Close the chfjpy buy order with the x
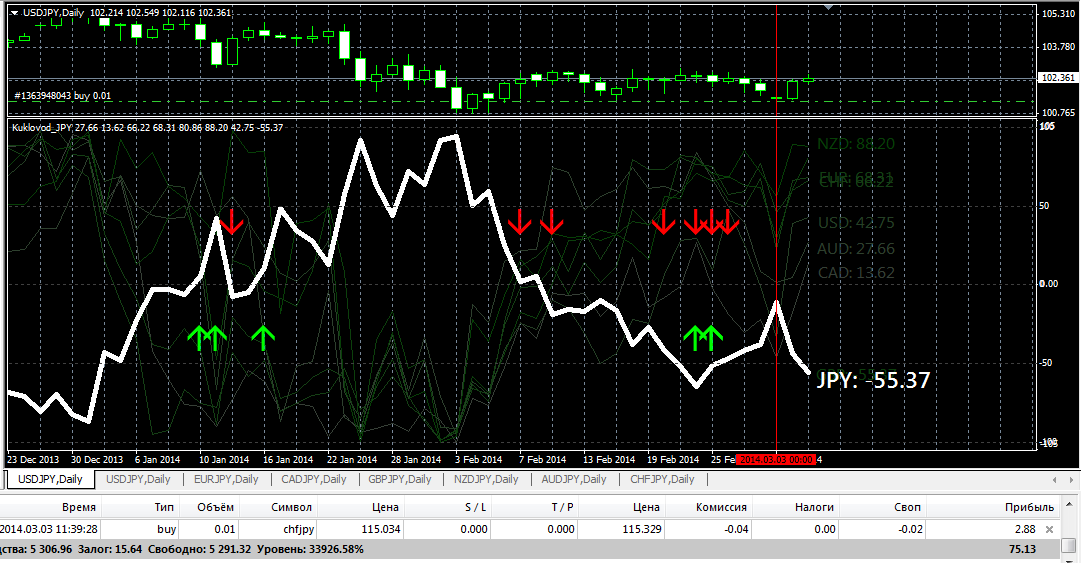The image size is (1081, 563). (1049, 529)
